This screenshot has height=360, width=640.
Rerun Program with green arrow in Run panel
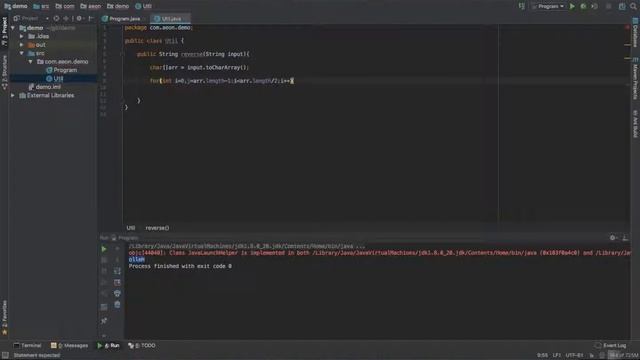click(x=104, y=249)
